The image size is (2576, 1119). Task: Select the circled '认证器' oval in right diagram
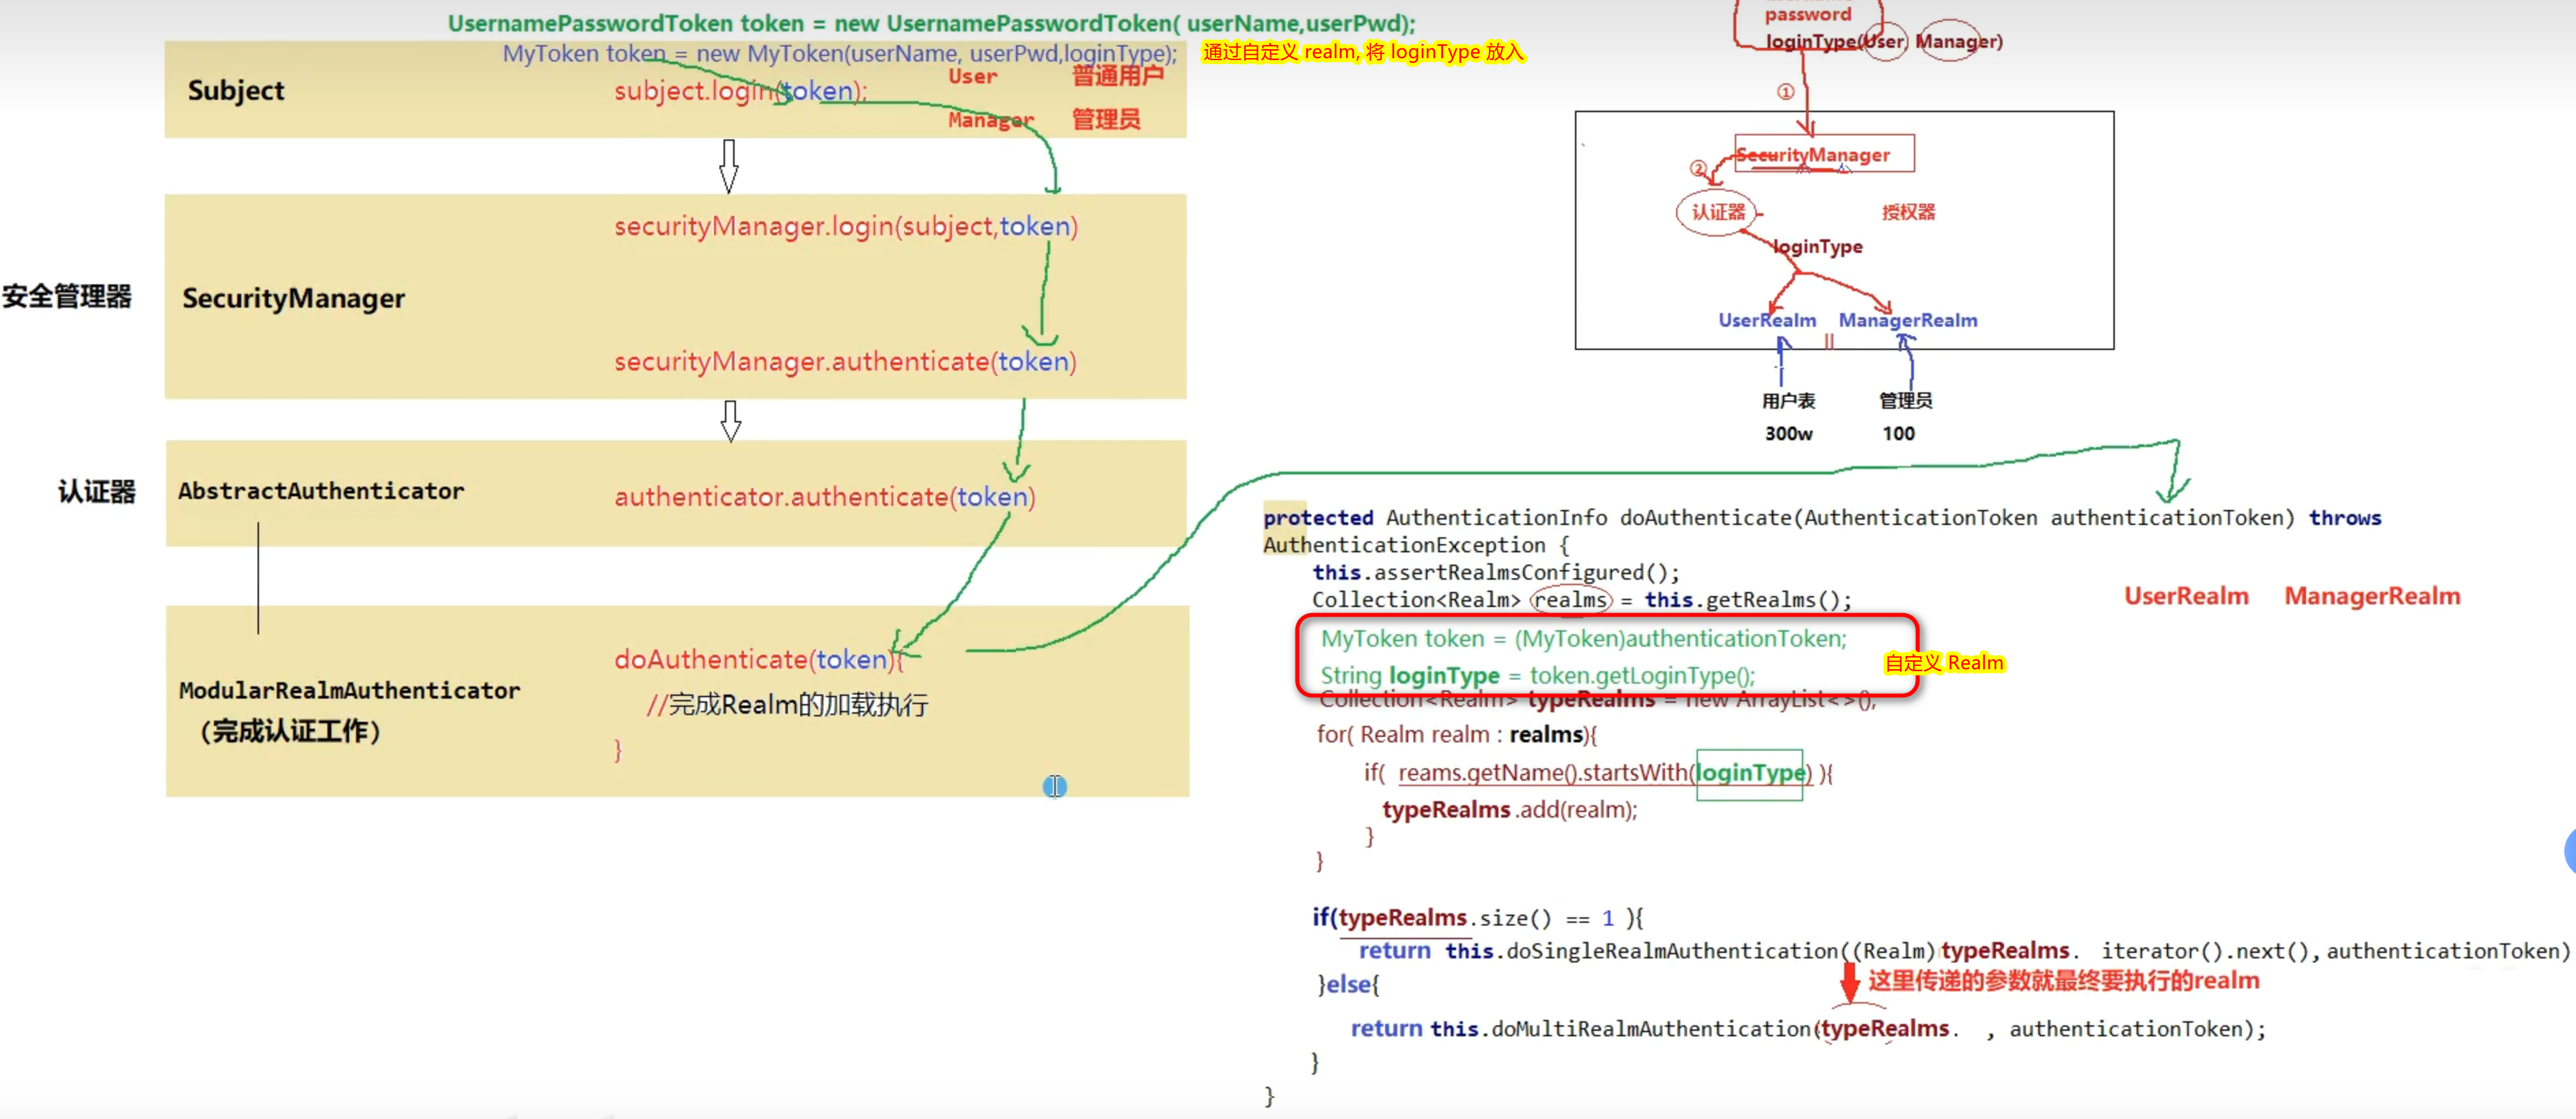(1717, 212)
